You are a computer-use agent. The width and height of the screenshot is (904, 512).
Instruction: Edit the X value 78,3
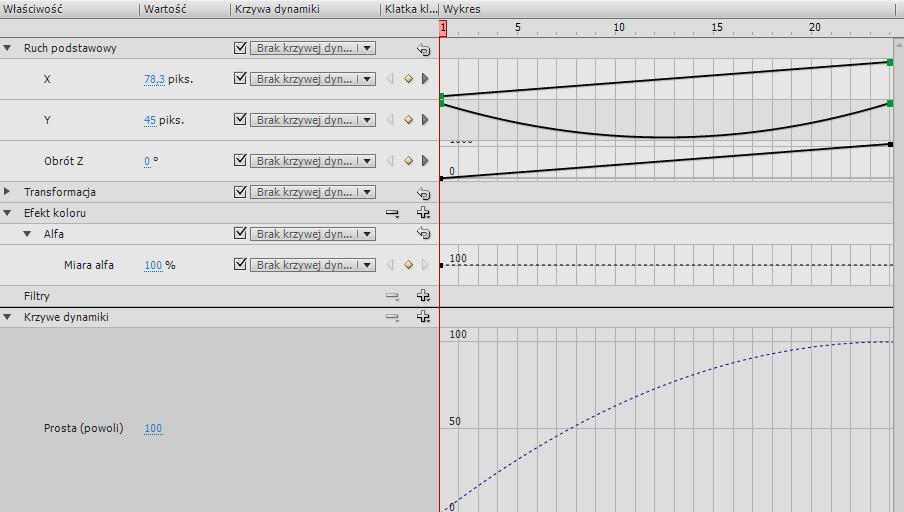tap(154, 79)
